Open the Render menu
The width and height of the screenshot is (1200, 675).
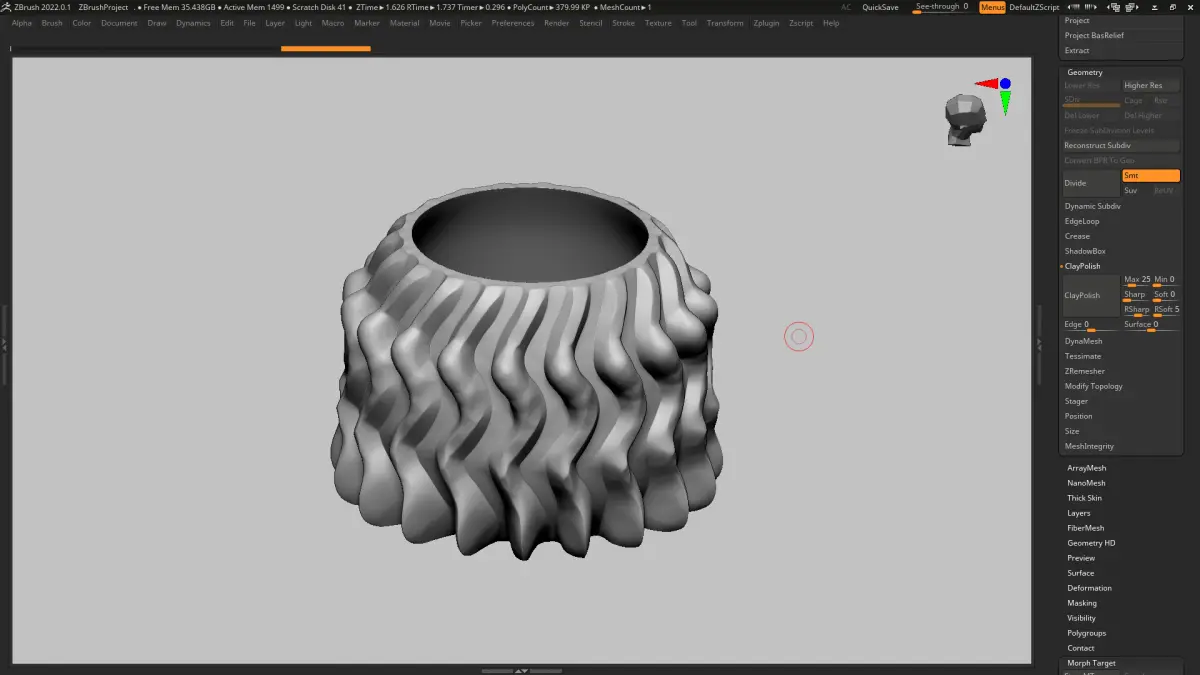tap(556, 23)
